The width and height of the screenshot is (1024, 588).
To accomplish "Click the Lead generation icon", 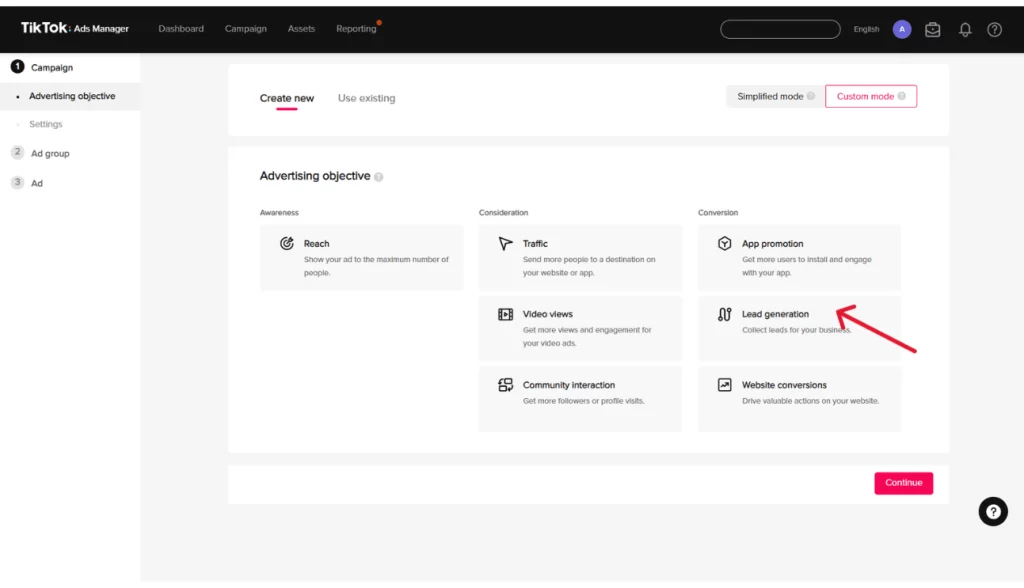I will (x=724, y=314).
